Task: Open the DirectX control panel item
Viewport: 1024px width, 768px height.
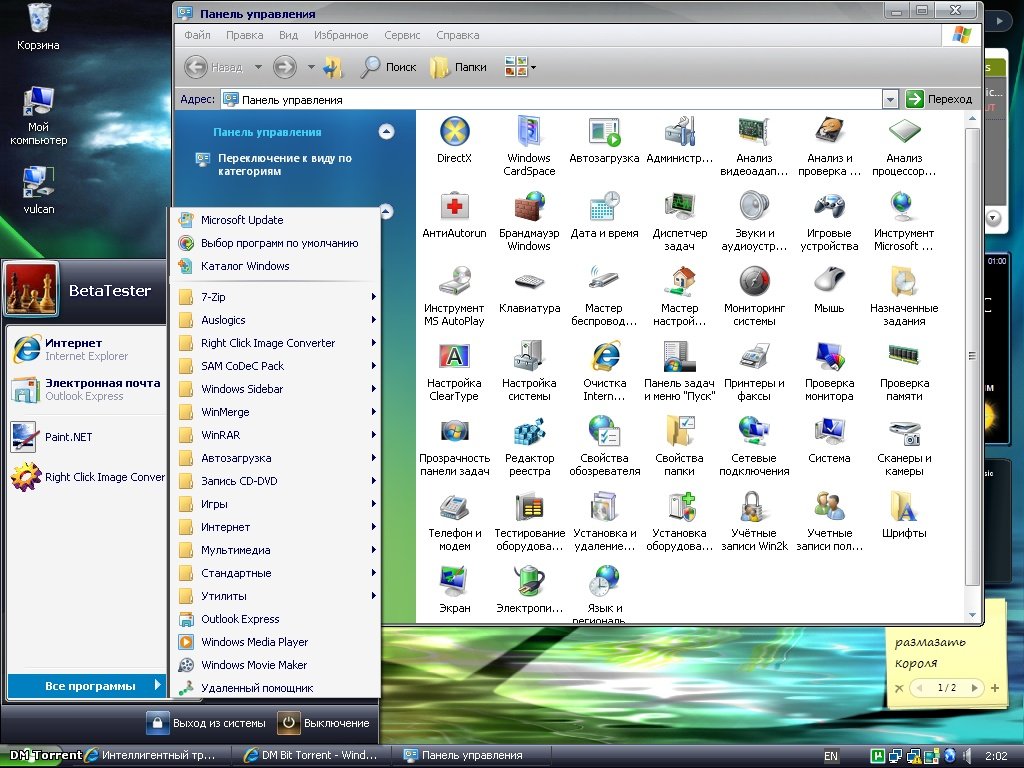Action: pyautogui.click(x=454, y=139)
